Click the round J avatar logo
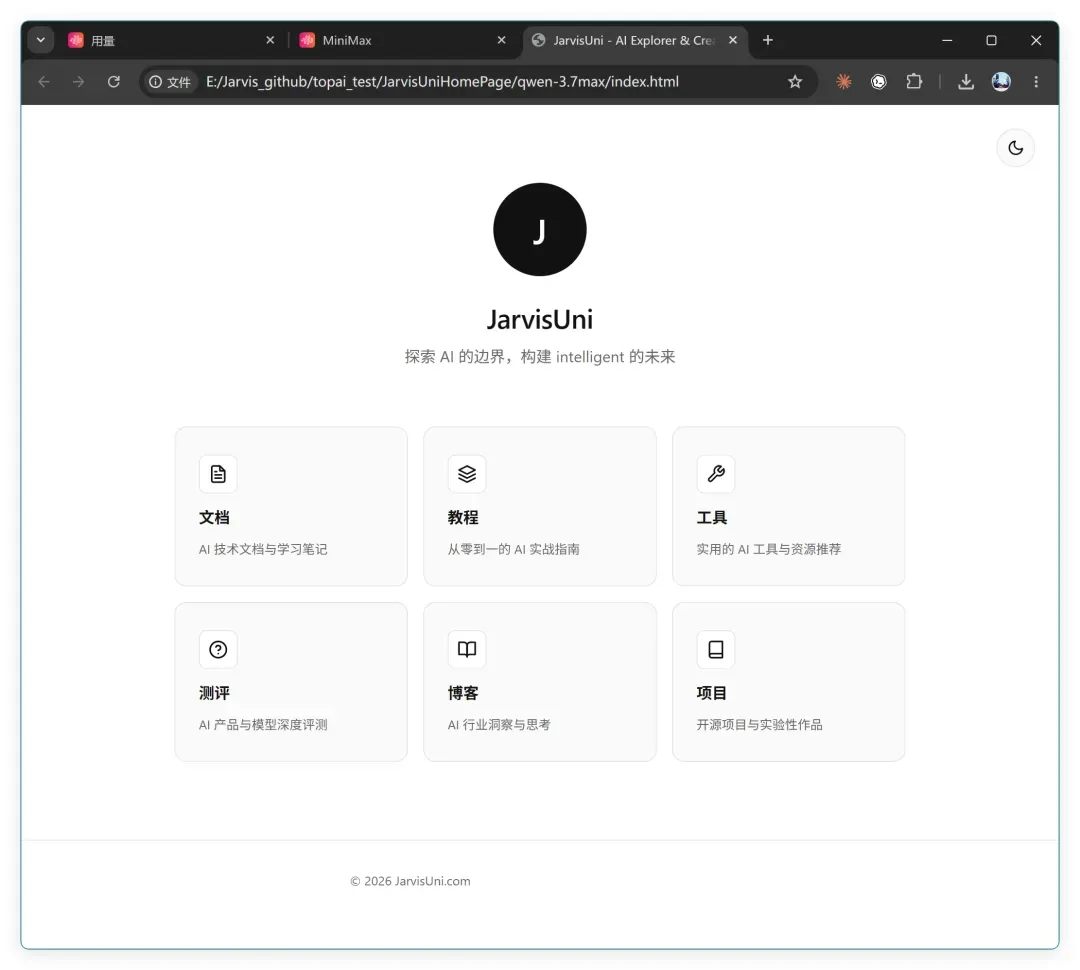The height and width of the screenshot is (970, 1080). tap(539, 229)
